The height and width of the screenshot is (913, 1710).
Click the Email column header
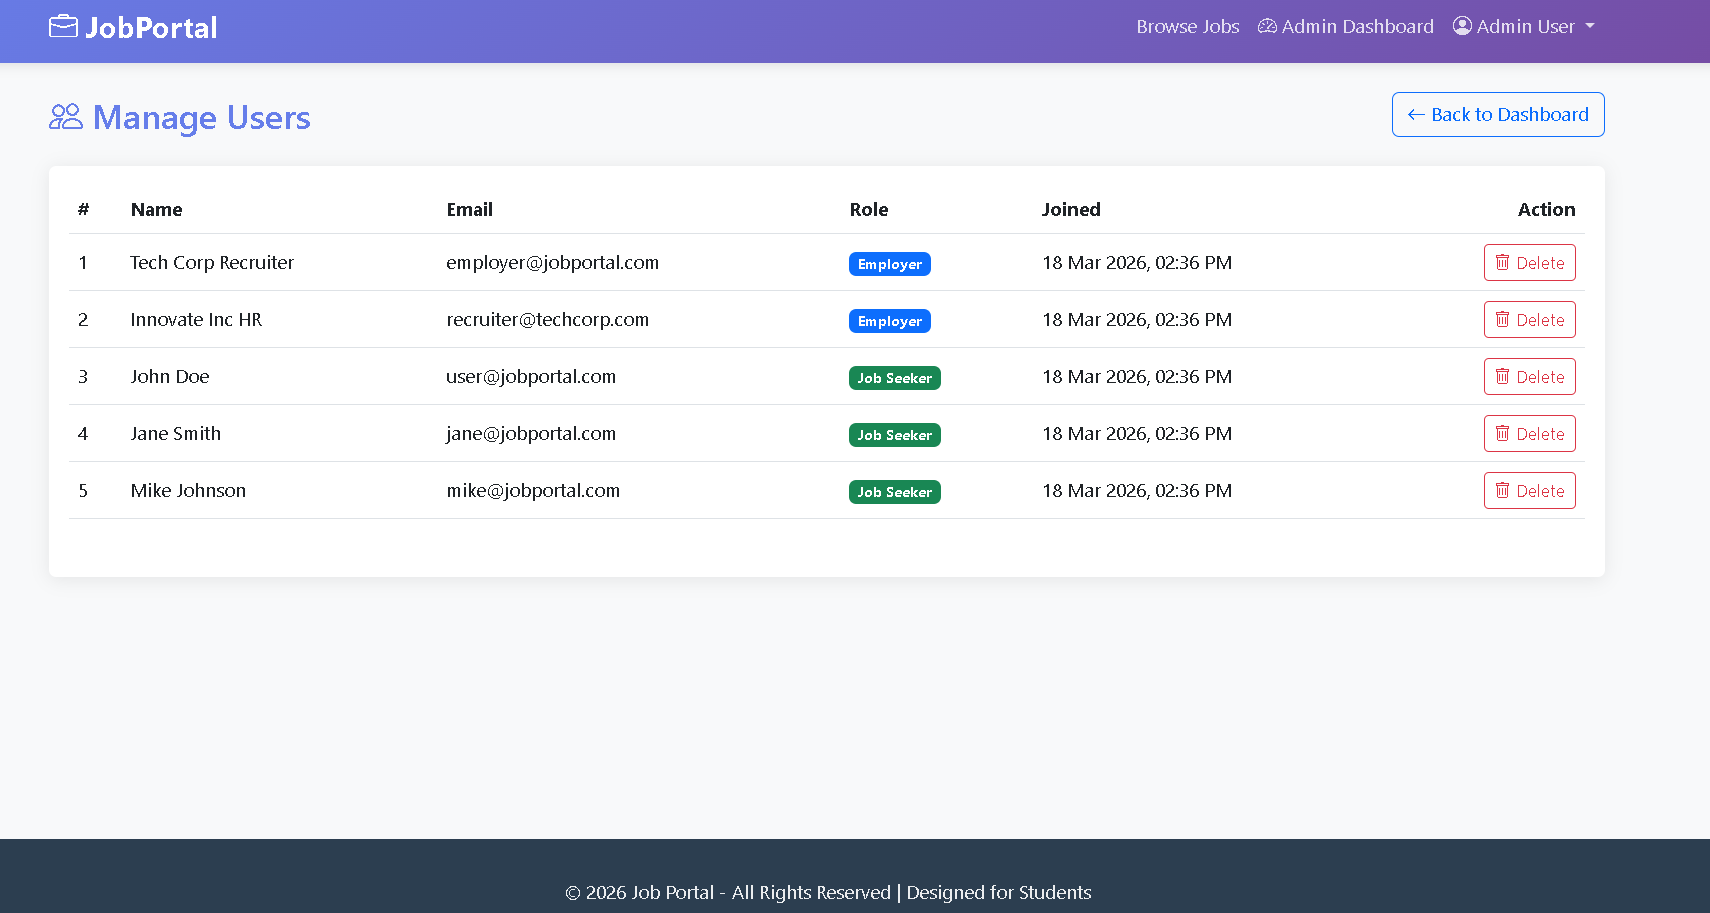[x=470, y=210]
